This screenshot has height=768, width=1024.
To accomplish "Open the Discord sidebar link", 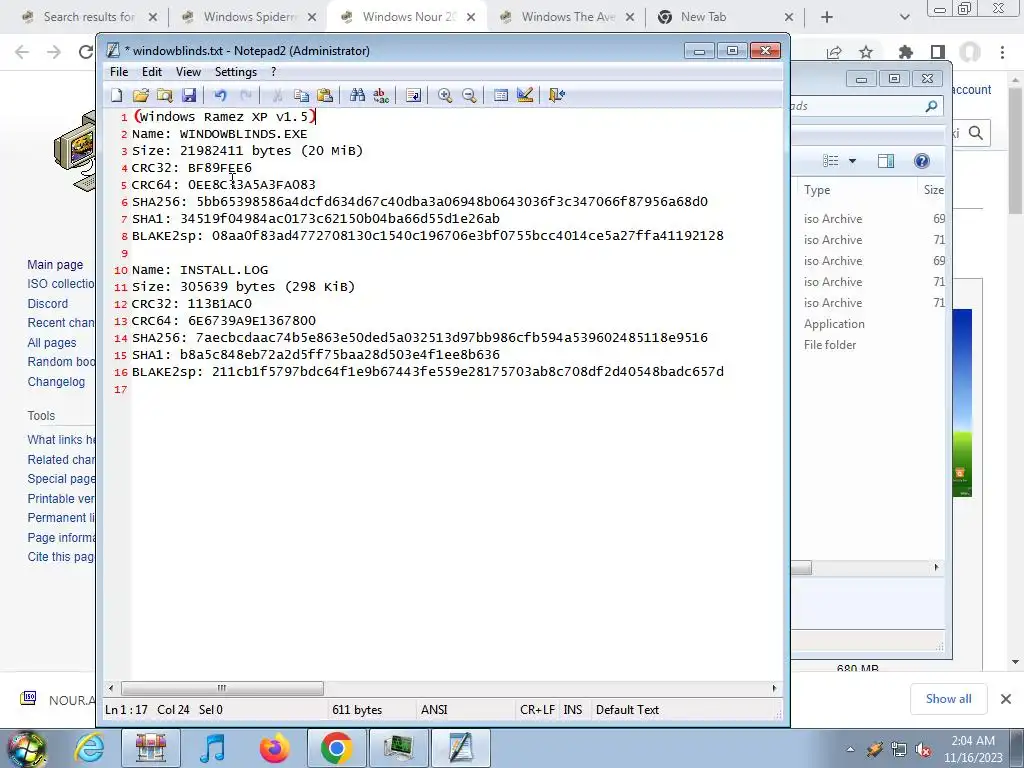I will pyautogui.click(x=48, y=304).
